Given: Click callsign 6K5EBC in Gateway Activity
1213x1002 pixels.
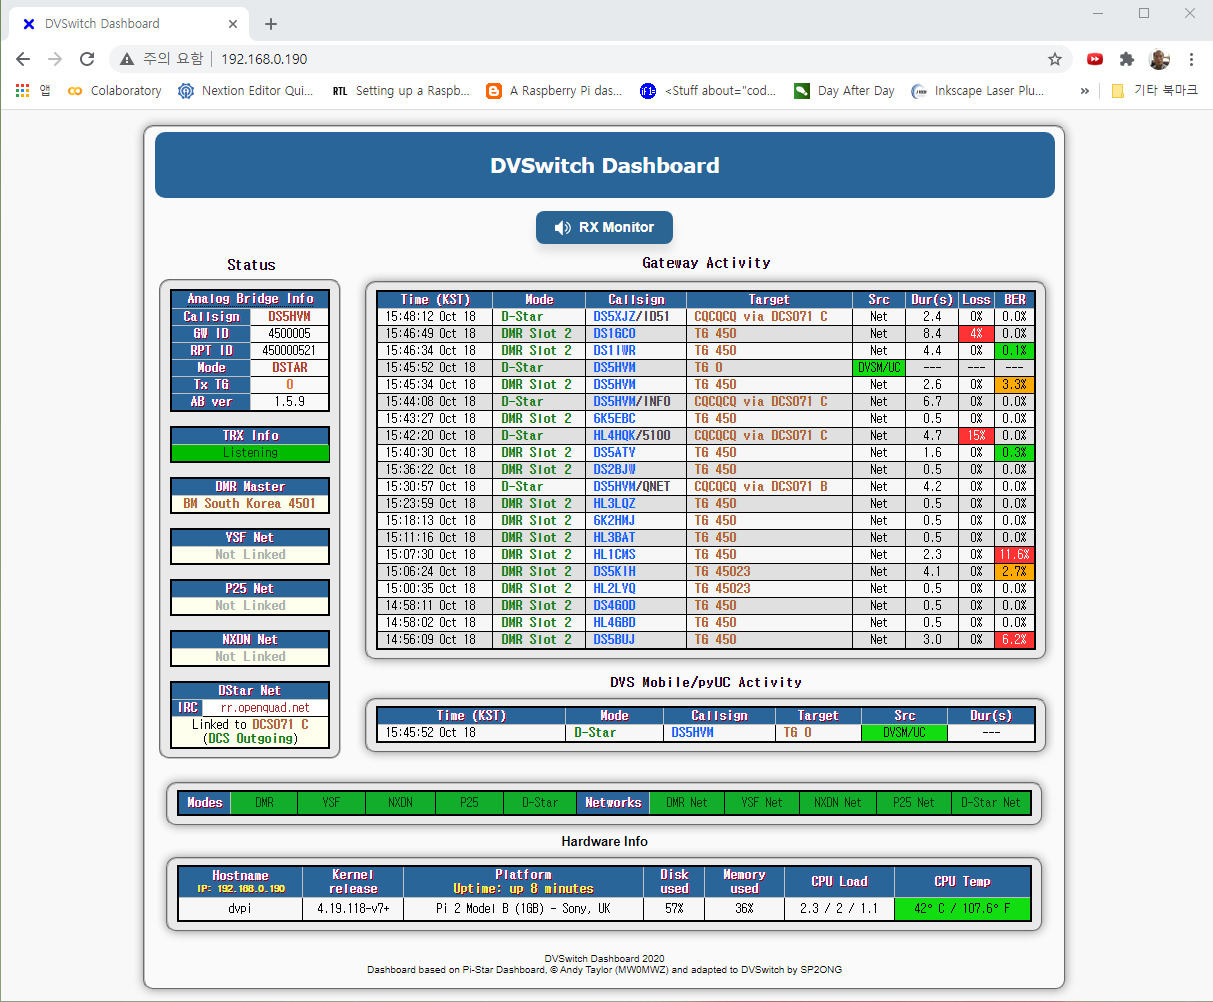Looking at the screenshot, I should pyautogui.click(x=614, y=418).
